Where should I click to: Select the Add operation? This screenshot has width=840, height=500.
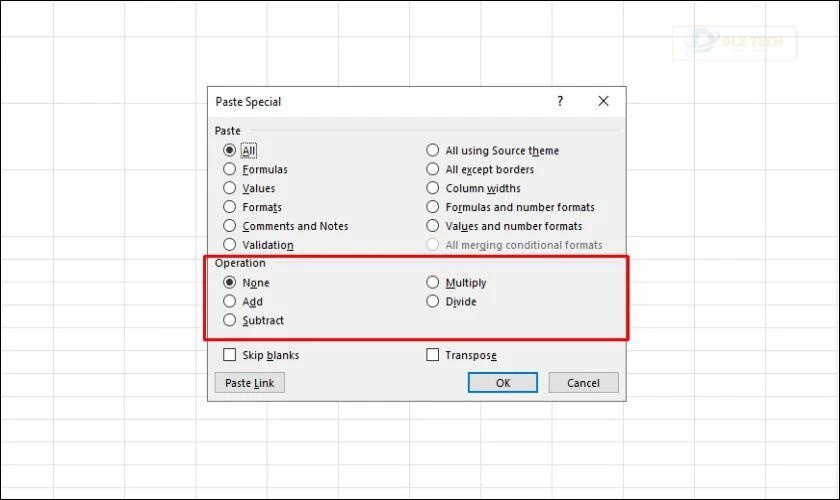[x=230, y=301]
